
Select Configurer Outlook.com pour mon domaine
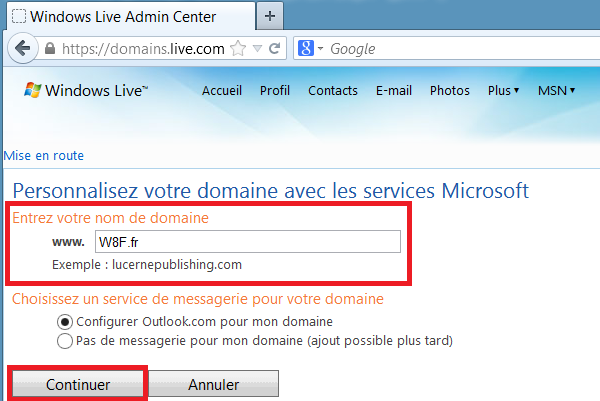click(65, 322)
